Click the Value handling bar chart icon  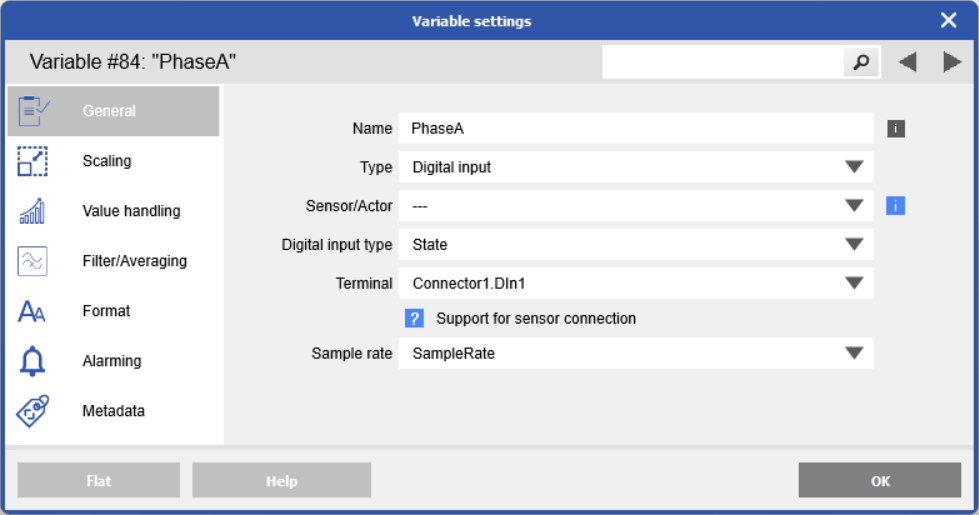click(x=33, y=211)
